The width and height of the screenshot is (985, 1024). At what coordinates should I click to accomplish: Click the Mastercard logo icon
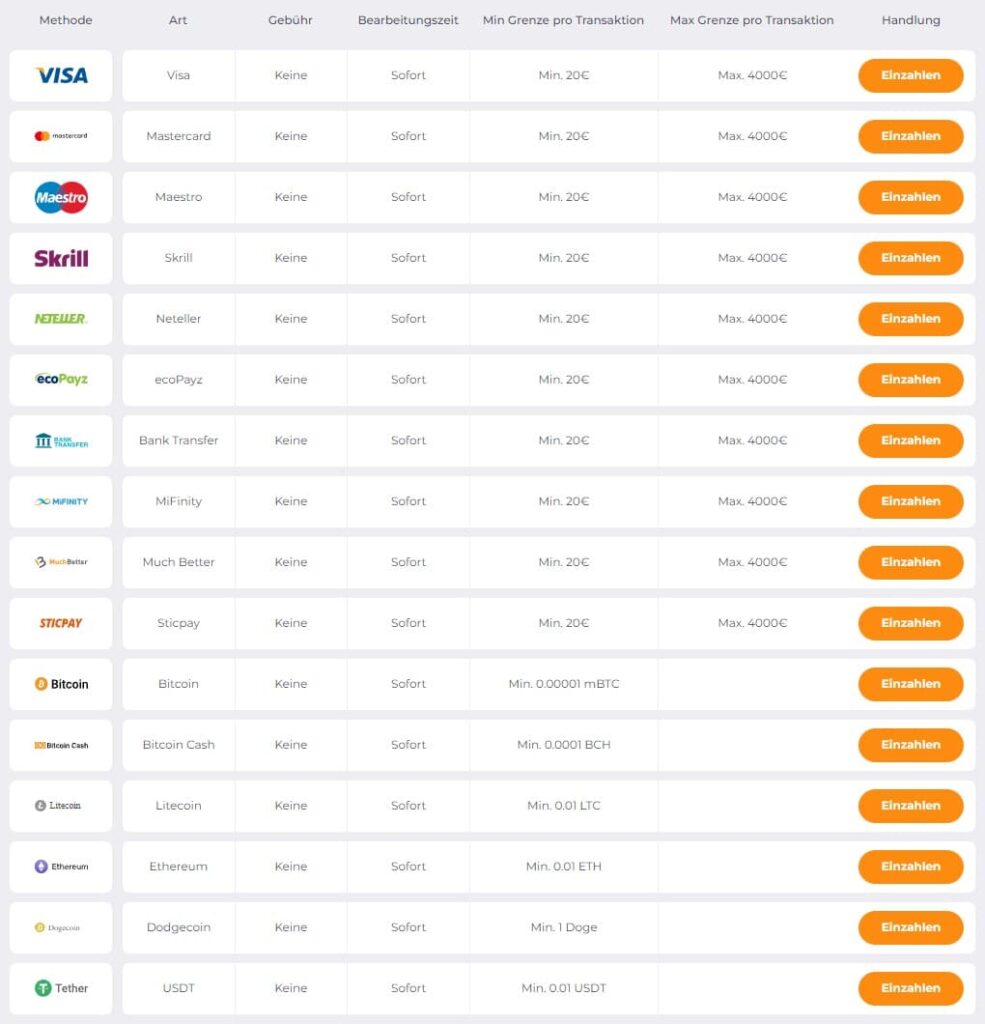pos(61,136)
